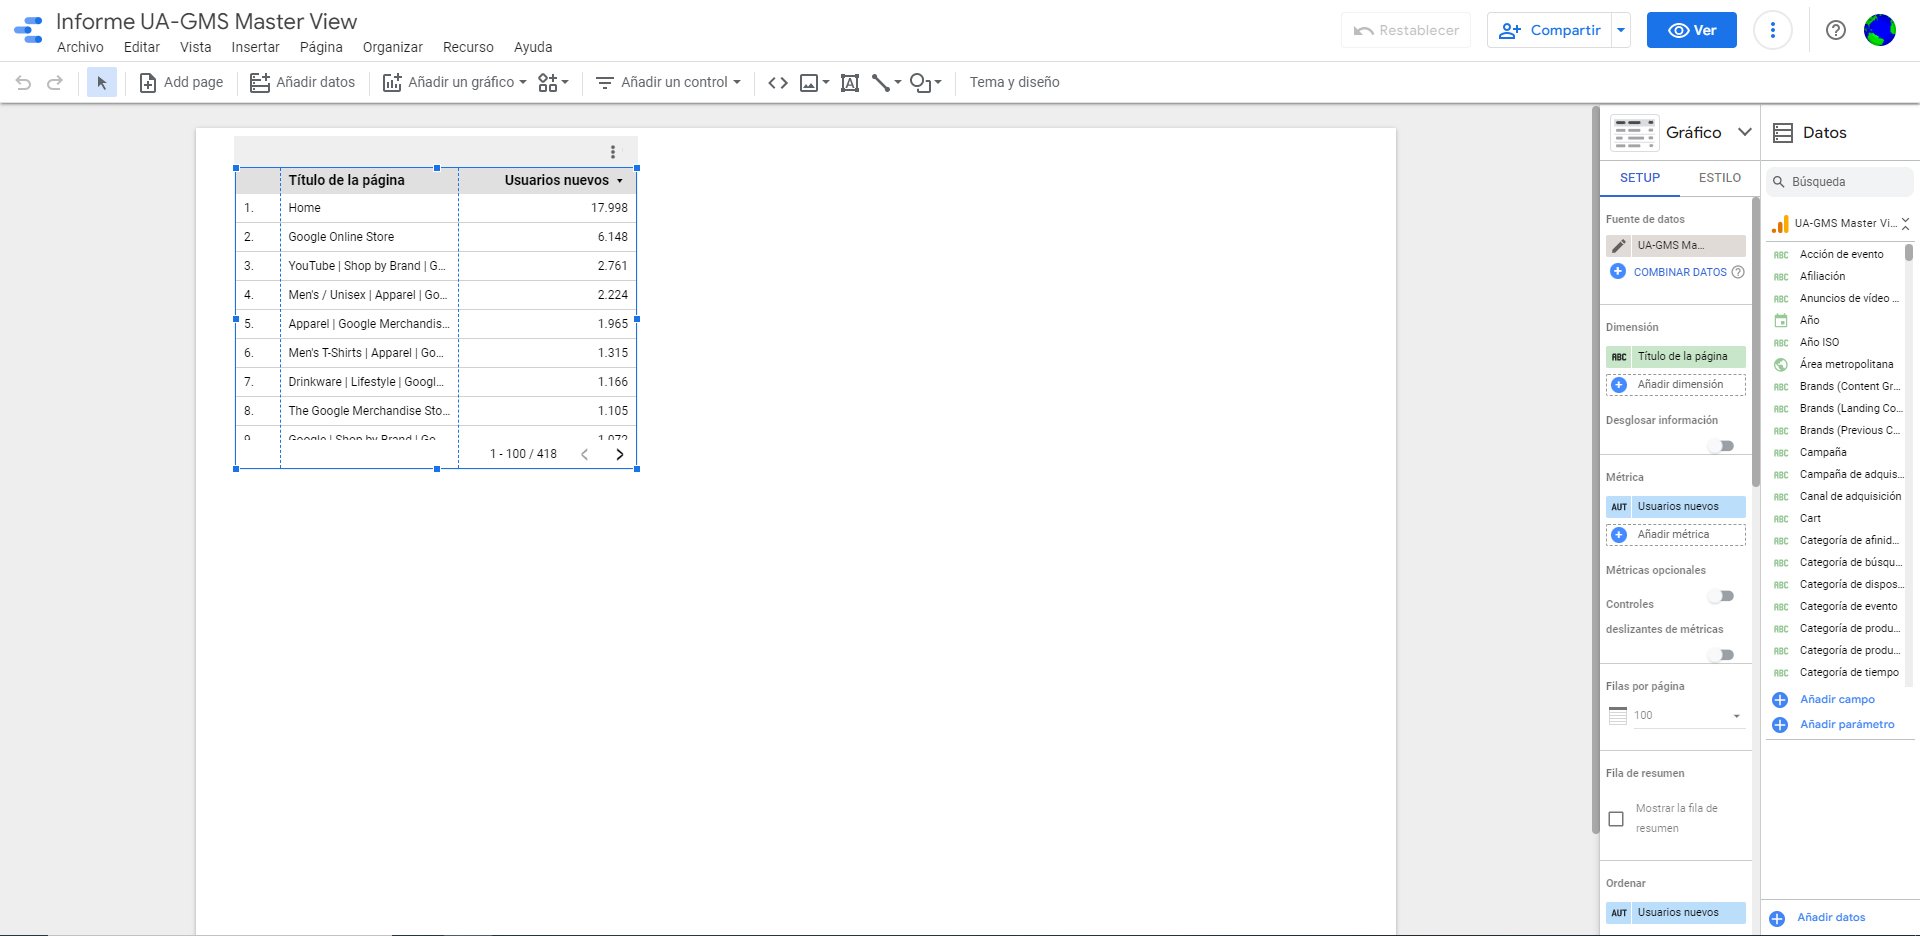Click Añadir dimensión

(x=1676, y=385)
